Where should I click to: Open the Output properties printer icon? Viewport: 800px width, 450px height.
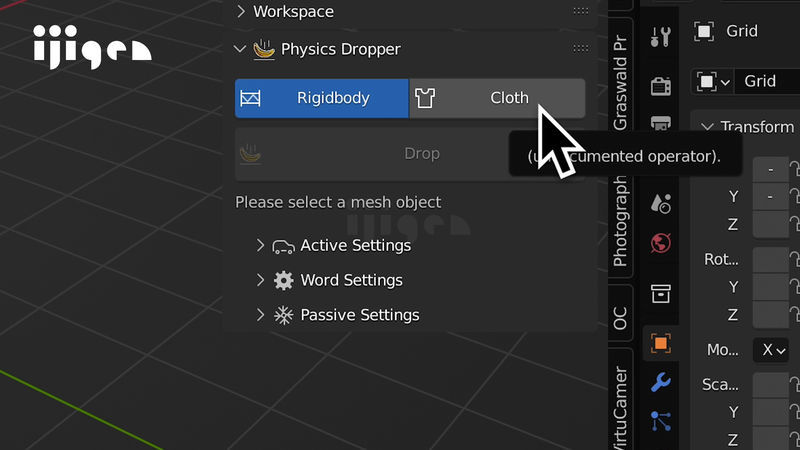(660, 122)
